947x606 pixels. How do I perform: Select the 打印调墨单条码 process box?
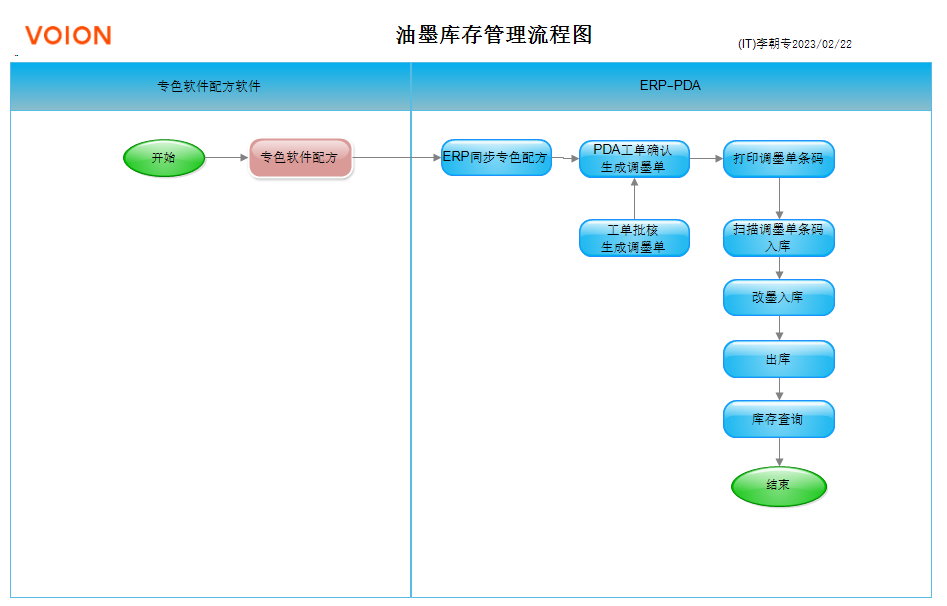pyautogui.click(x=778, y=159)
